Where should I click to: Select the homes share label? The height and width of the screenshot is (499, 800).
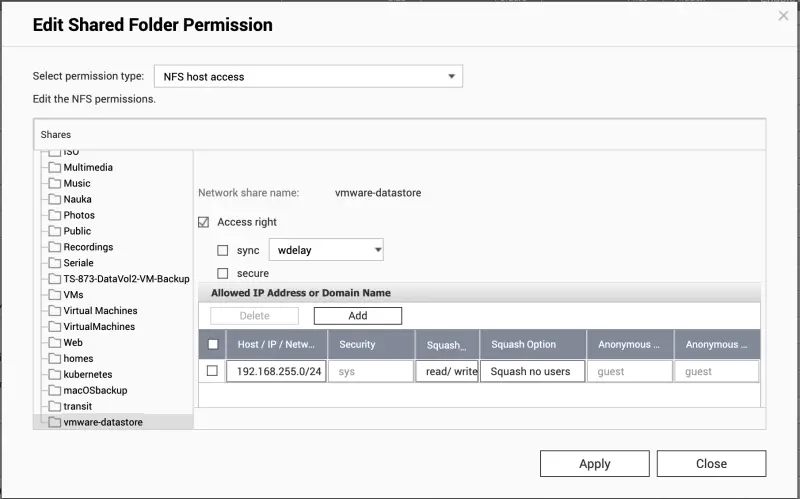pos(78,358)
